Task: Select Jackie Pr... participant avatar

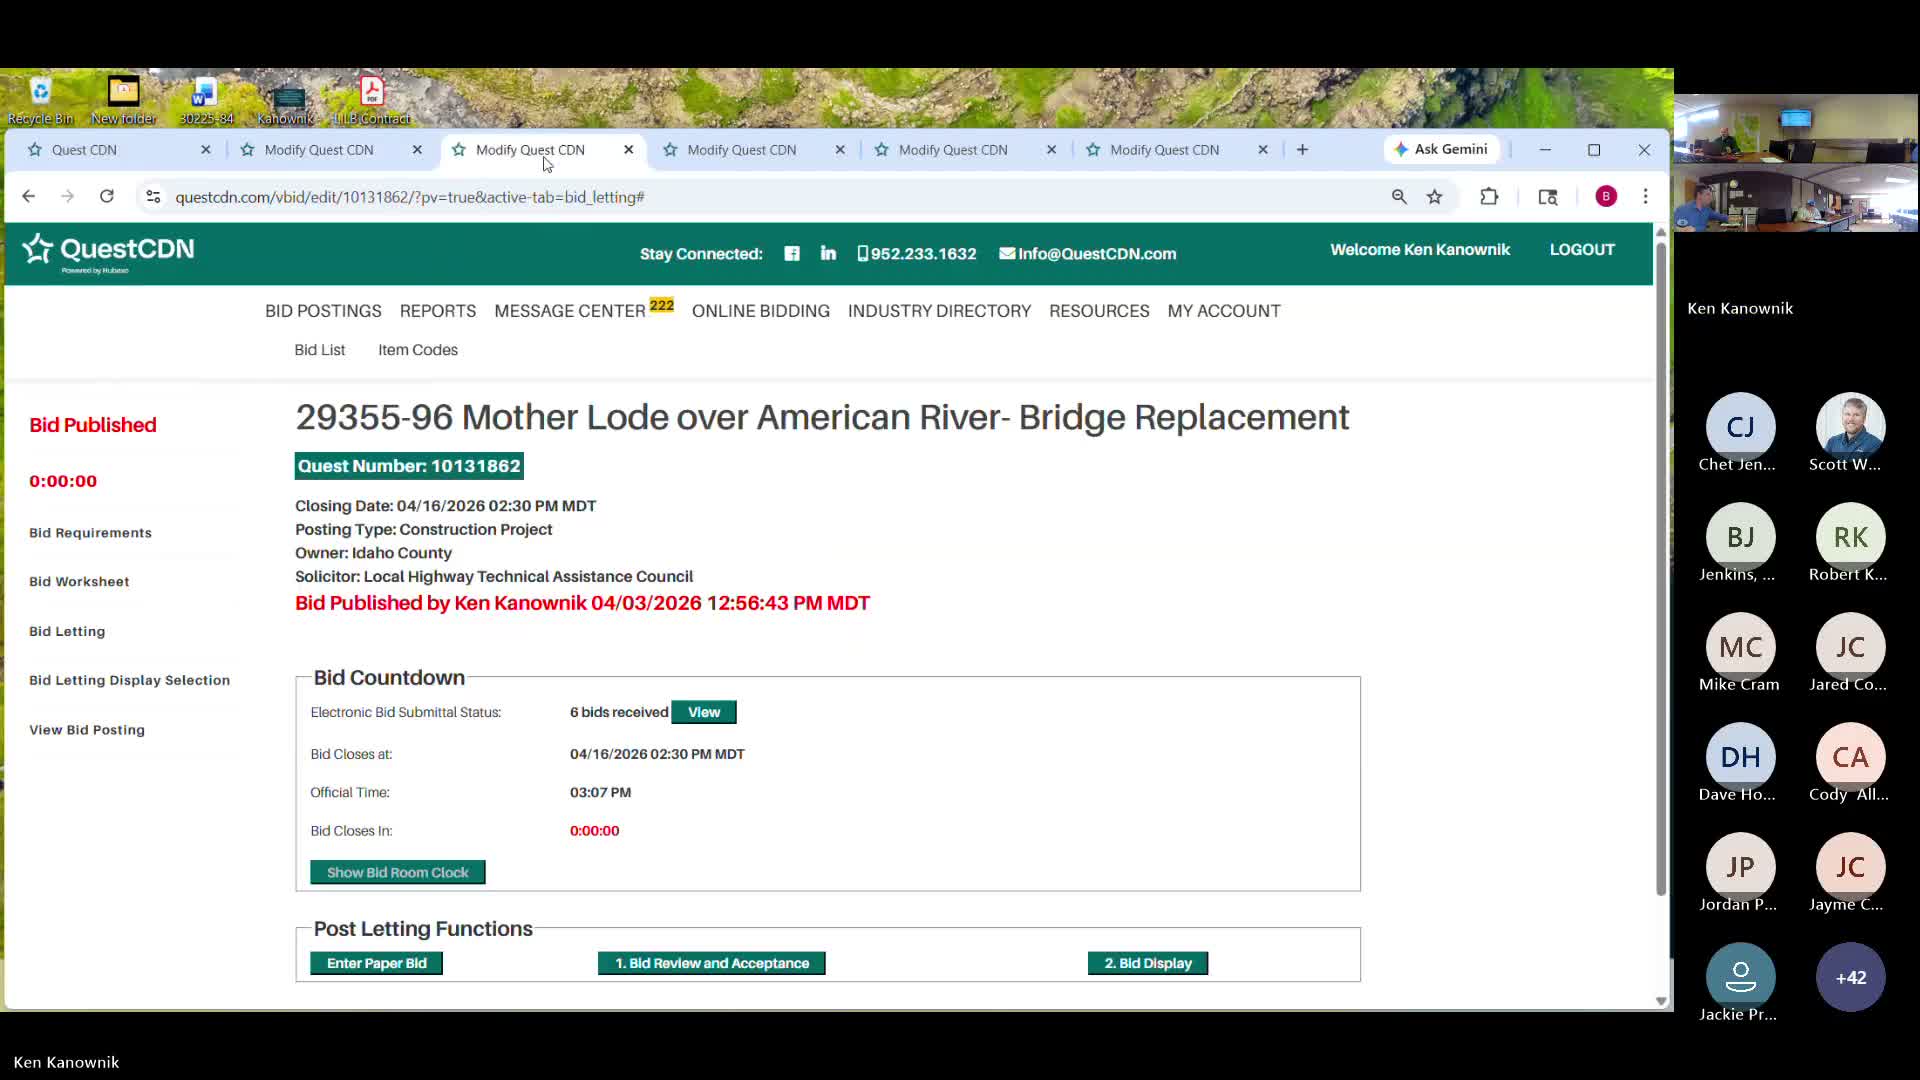Action: 1740,977
